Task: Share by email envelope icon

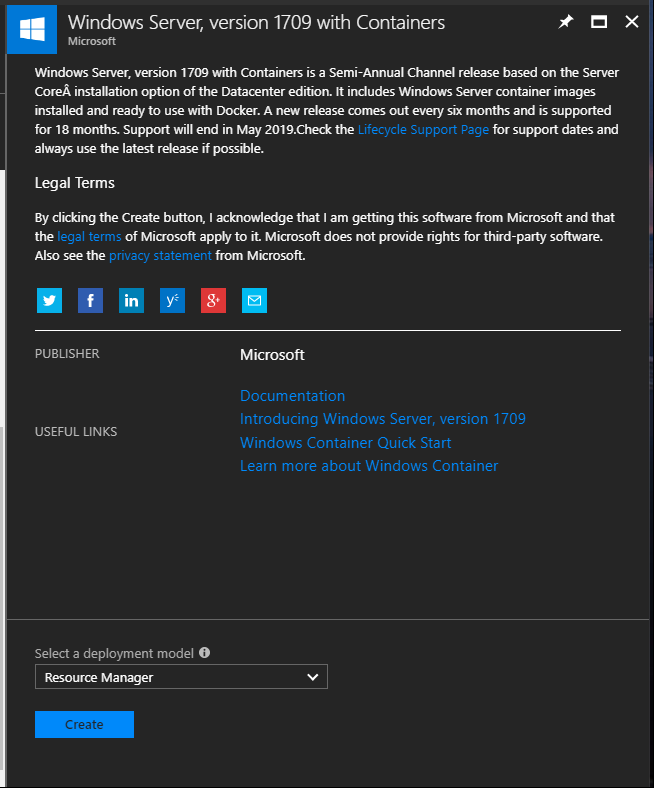Action: click(x=254, y=301)
